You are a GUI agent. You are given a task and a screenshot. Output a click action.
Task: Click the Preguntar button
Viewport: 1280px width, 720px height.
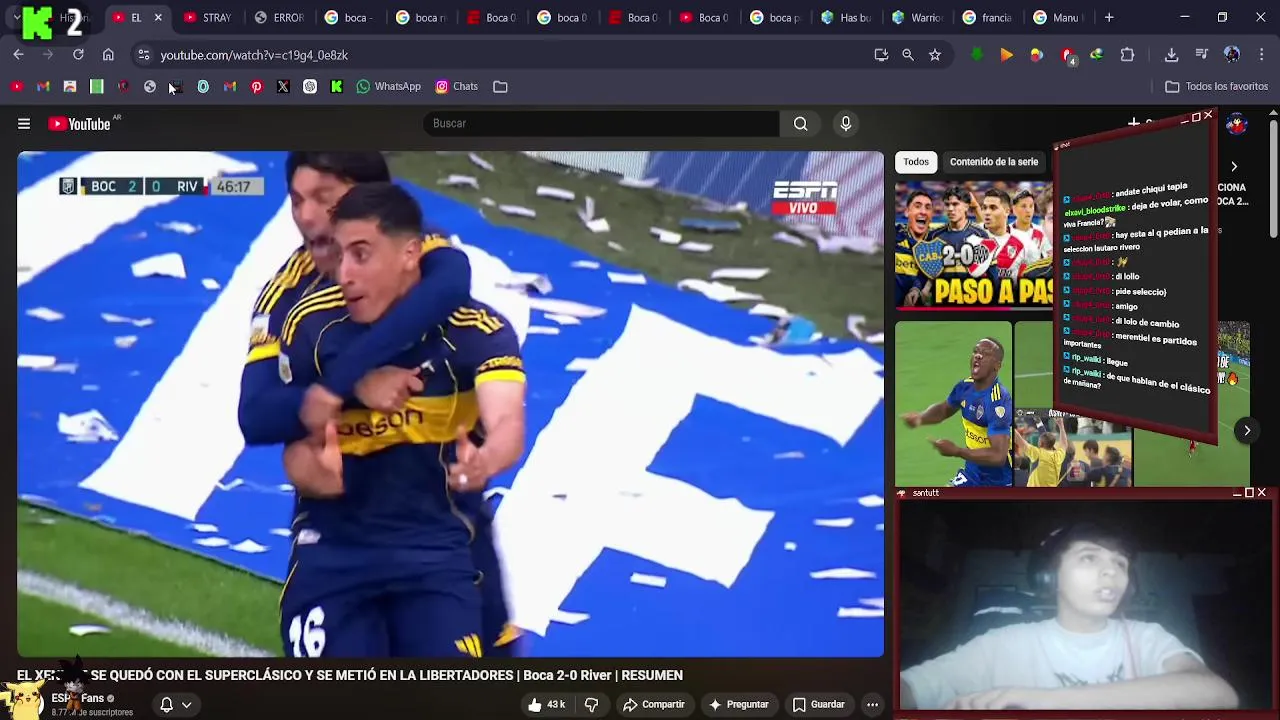coord(739,705)
